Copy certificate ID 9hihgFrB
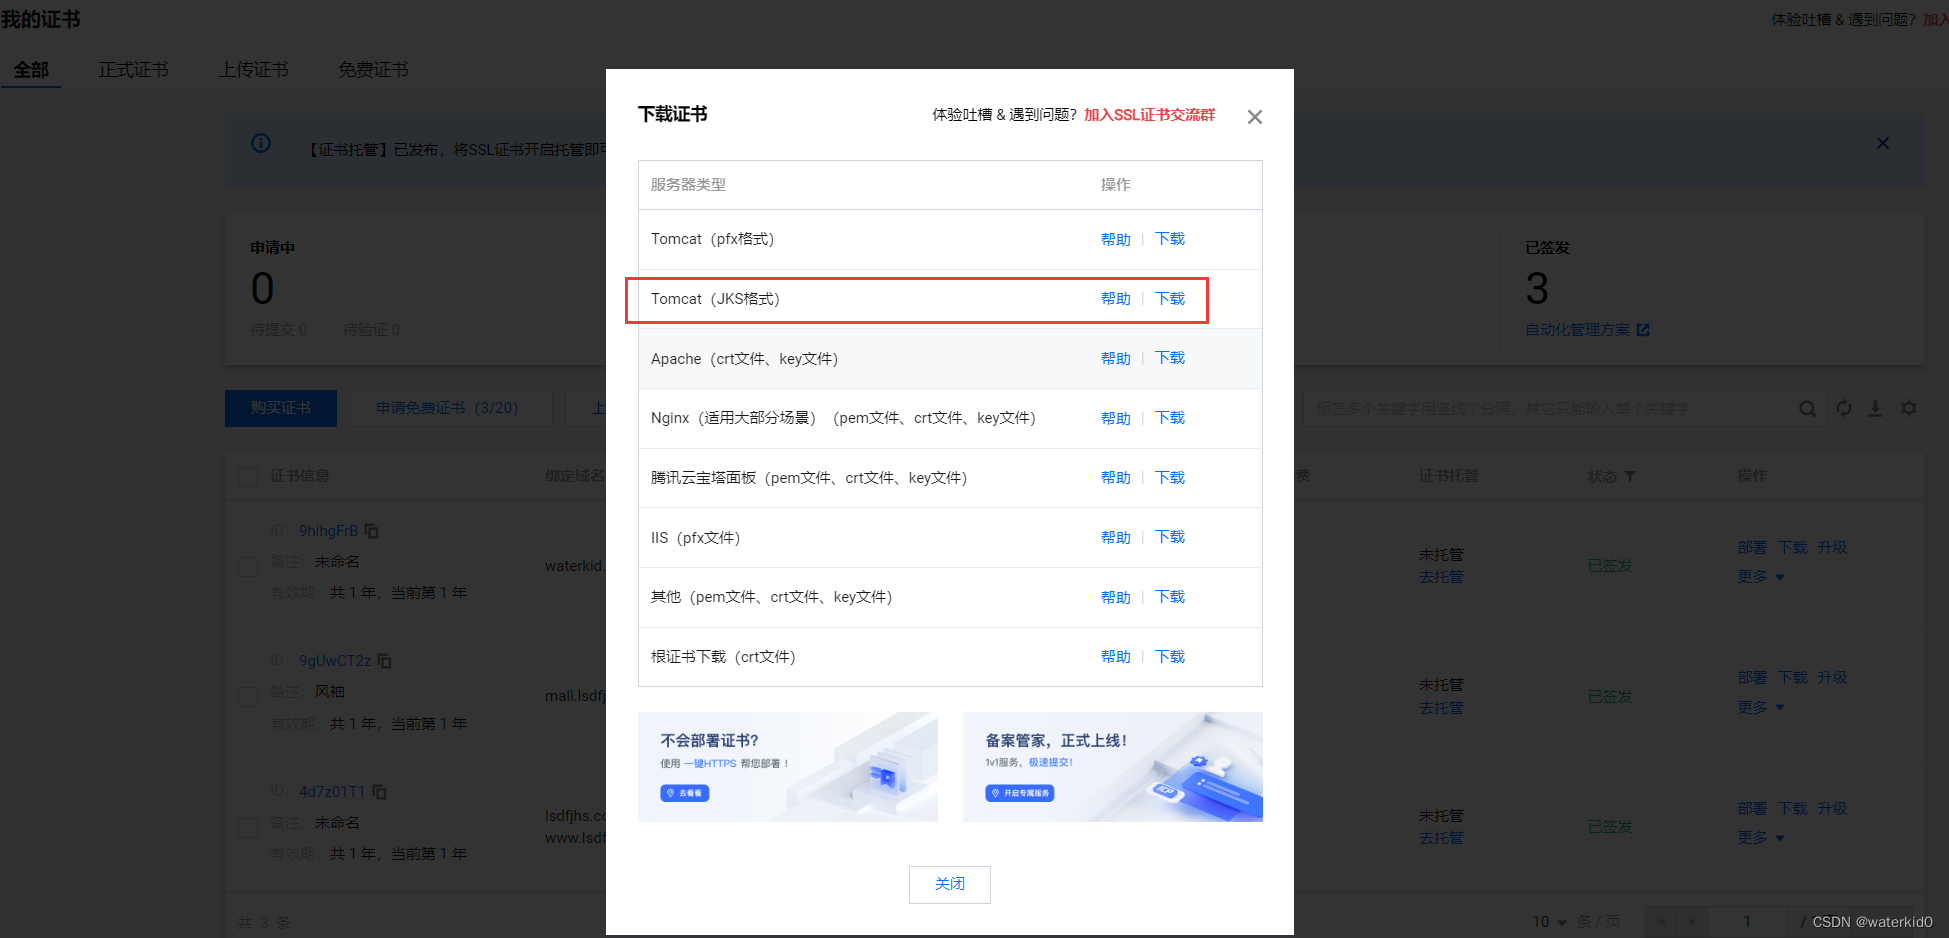Image resolution: width=1949 pixels, height=938 pixels. pyautogui.click(x=371, y=531)
